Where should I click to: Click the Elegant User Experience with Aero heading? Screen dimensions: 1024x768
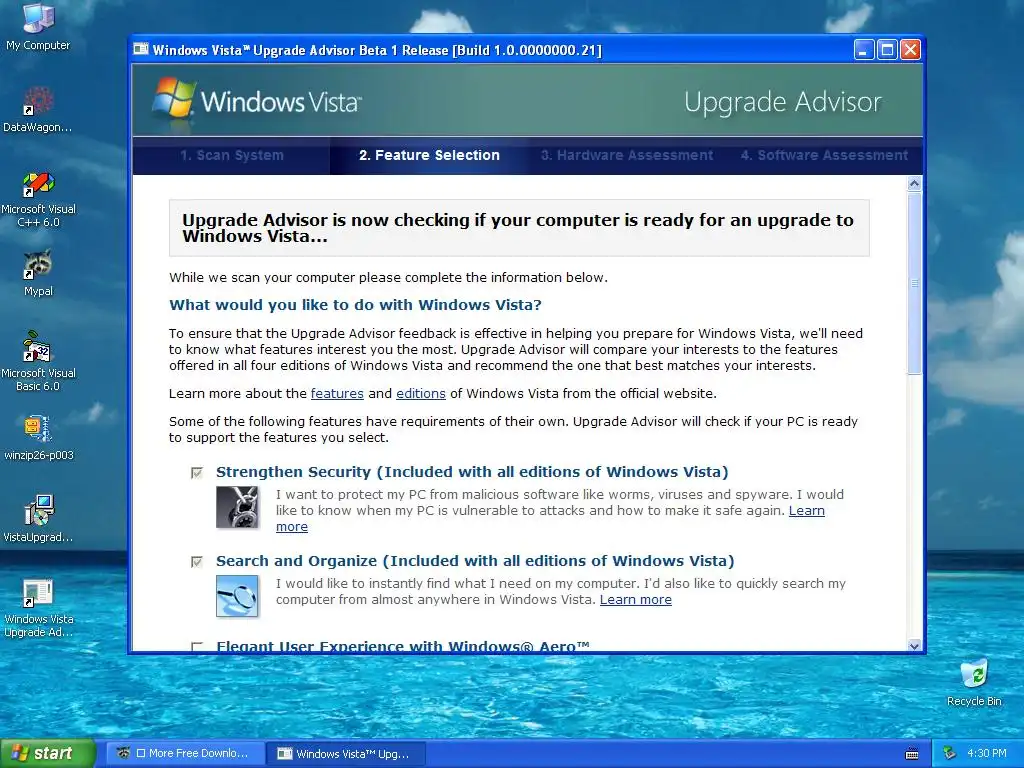tap(403, 646)
